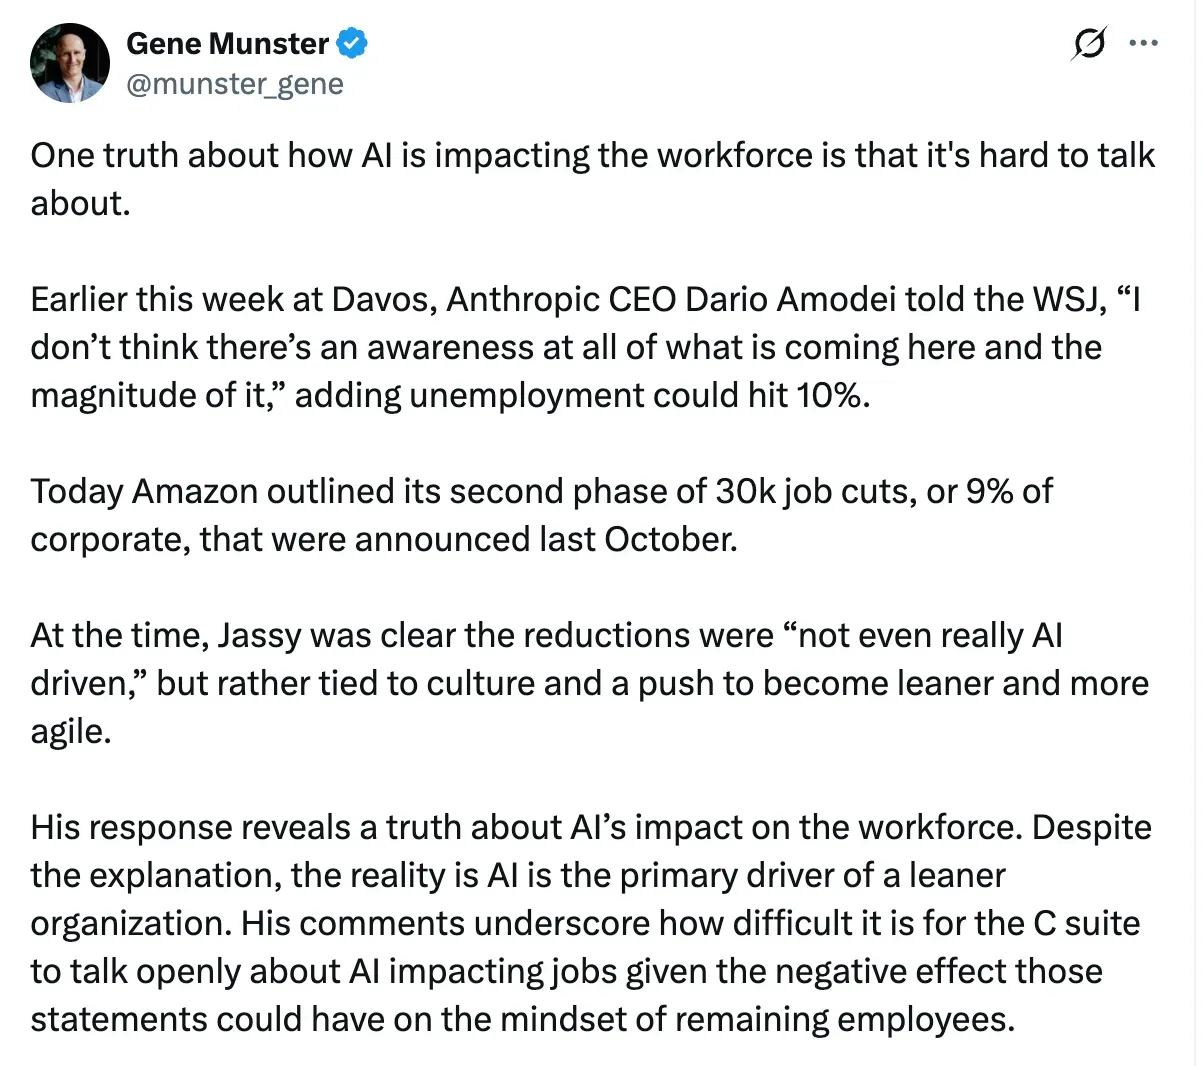Click the Grok explain-post icon

tap(1088, 44)
